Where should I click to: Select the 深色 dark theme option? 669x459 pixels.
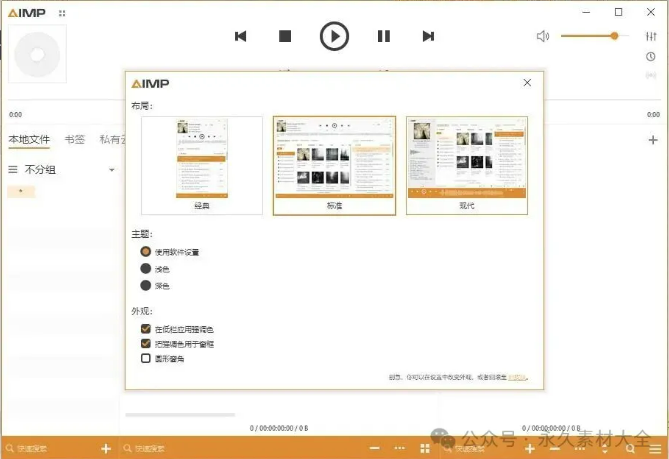click(x=146, y=286)
